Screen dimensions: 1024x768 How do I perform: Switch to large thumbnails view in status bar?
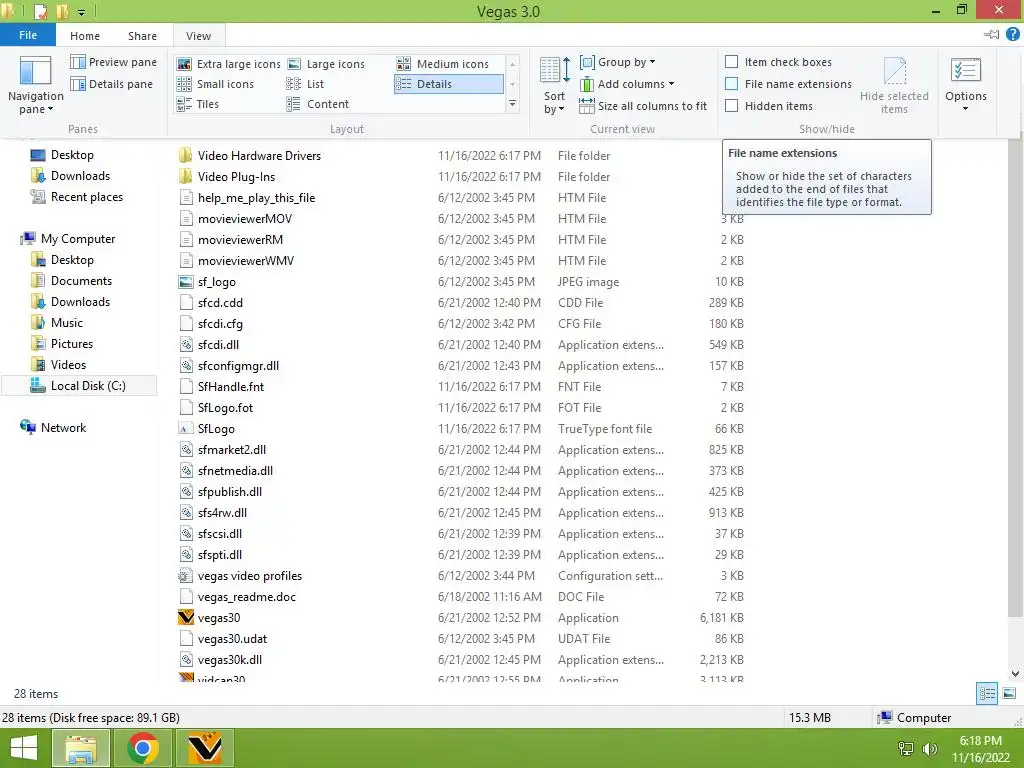[1008, 693]
